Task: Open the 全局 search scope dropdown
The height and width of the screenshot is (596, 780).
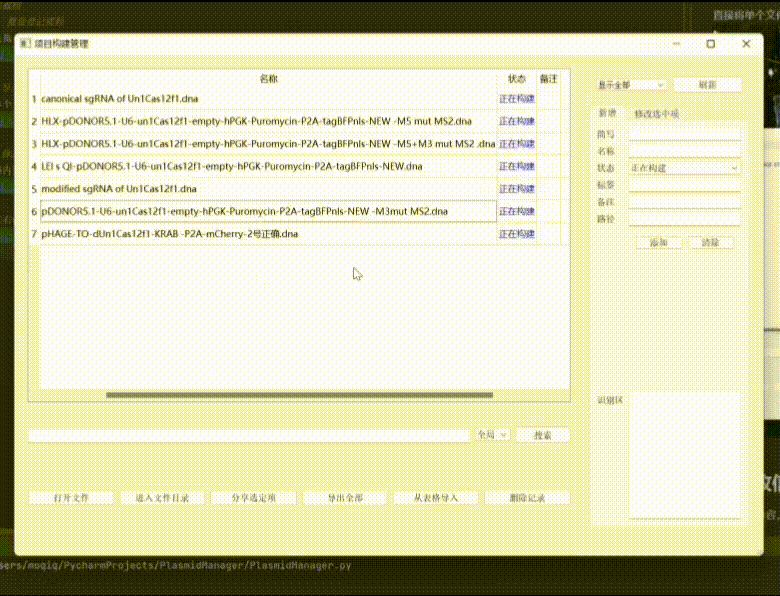Action: (x=492, y=435)
